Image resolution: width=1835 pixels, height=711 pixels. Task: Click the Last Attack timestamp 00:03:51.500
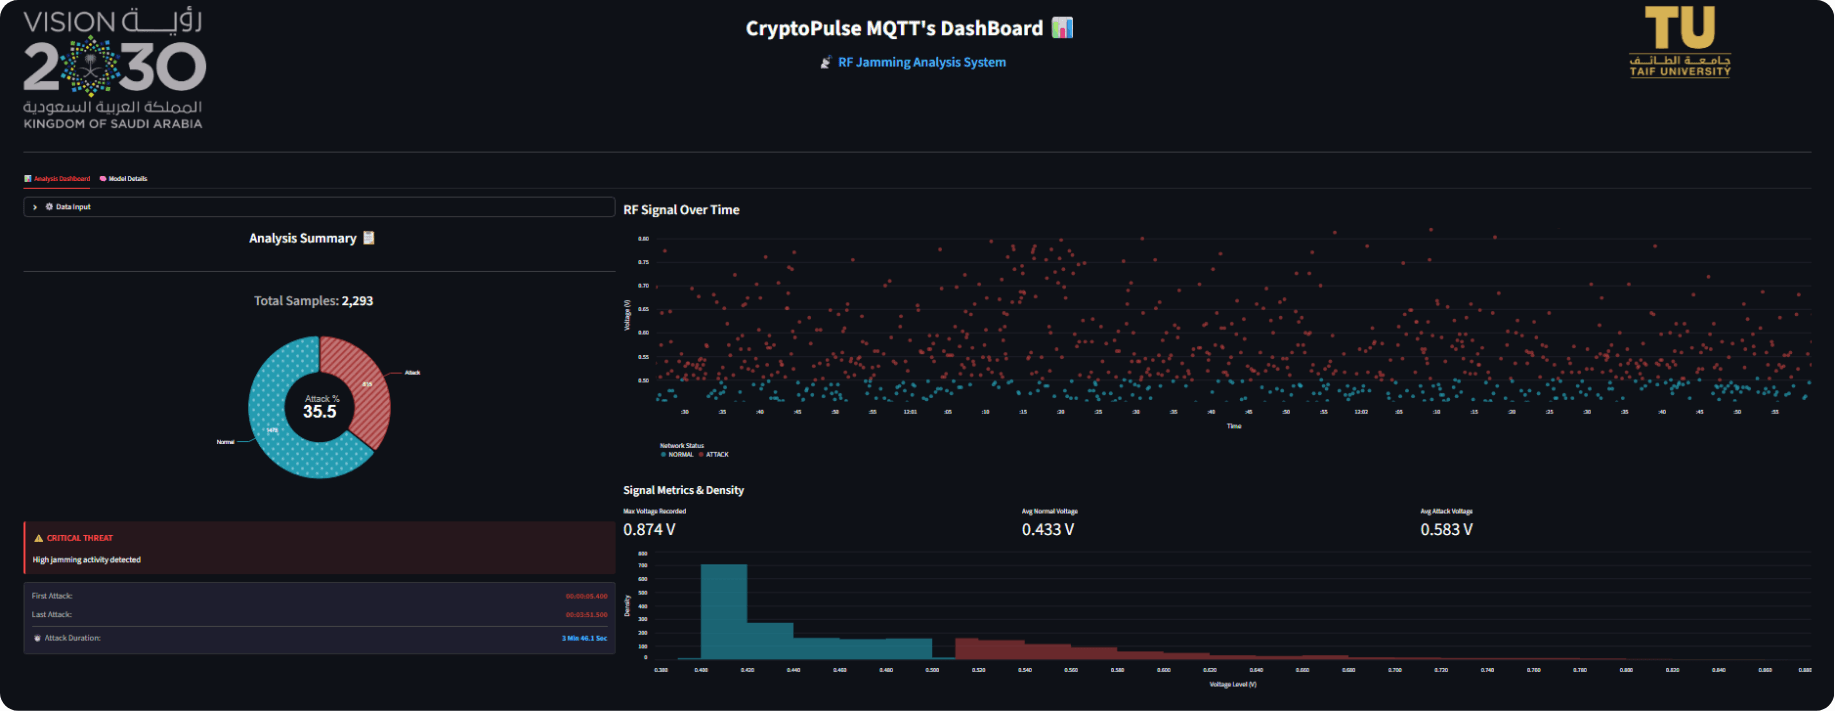point(586,615)
